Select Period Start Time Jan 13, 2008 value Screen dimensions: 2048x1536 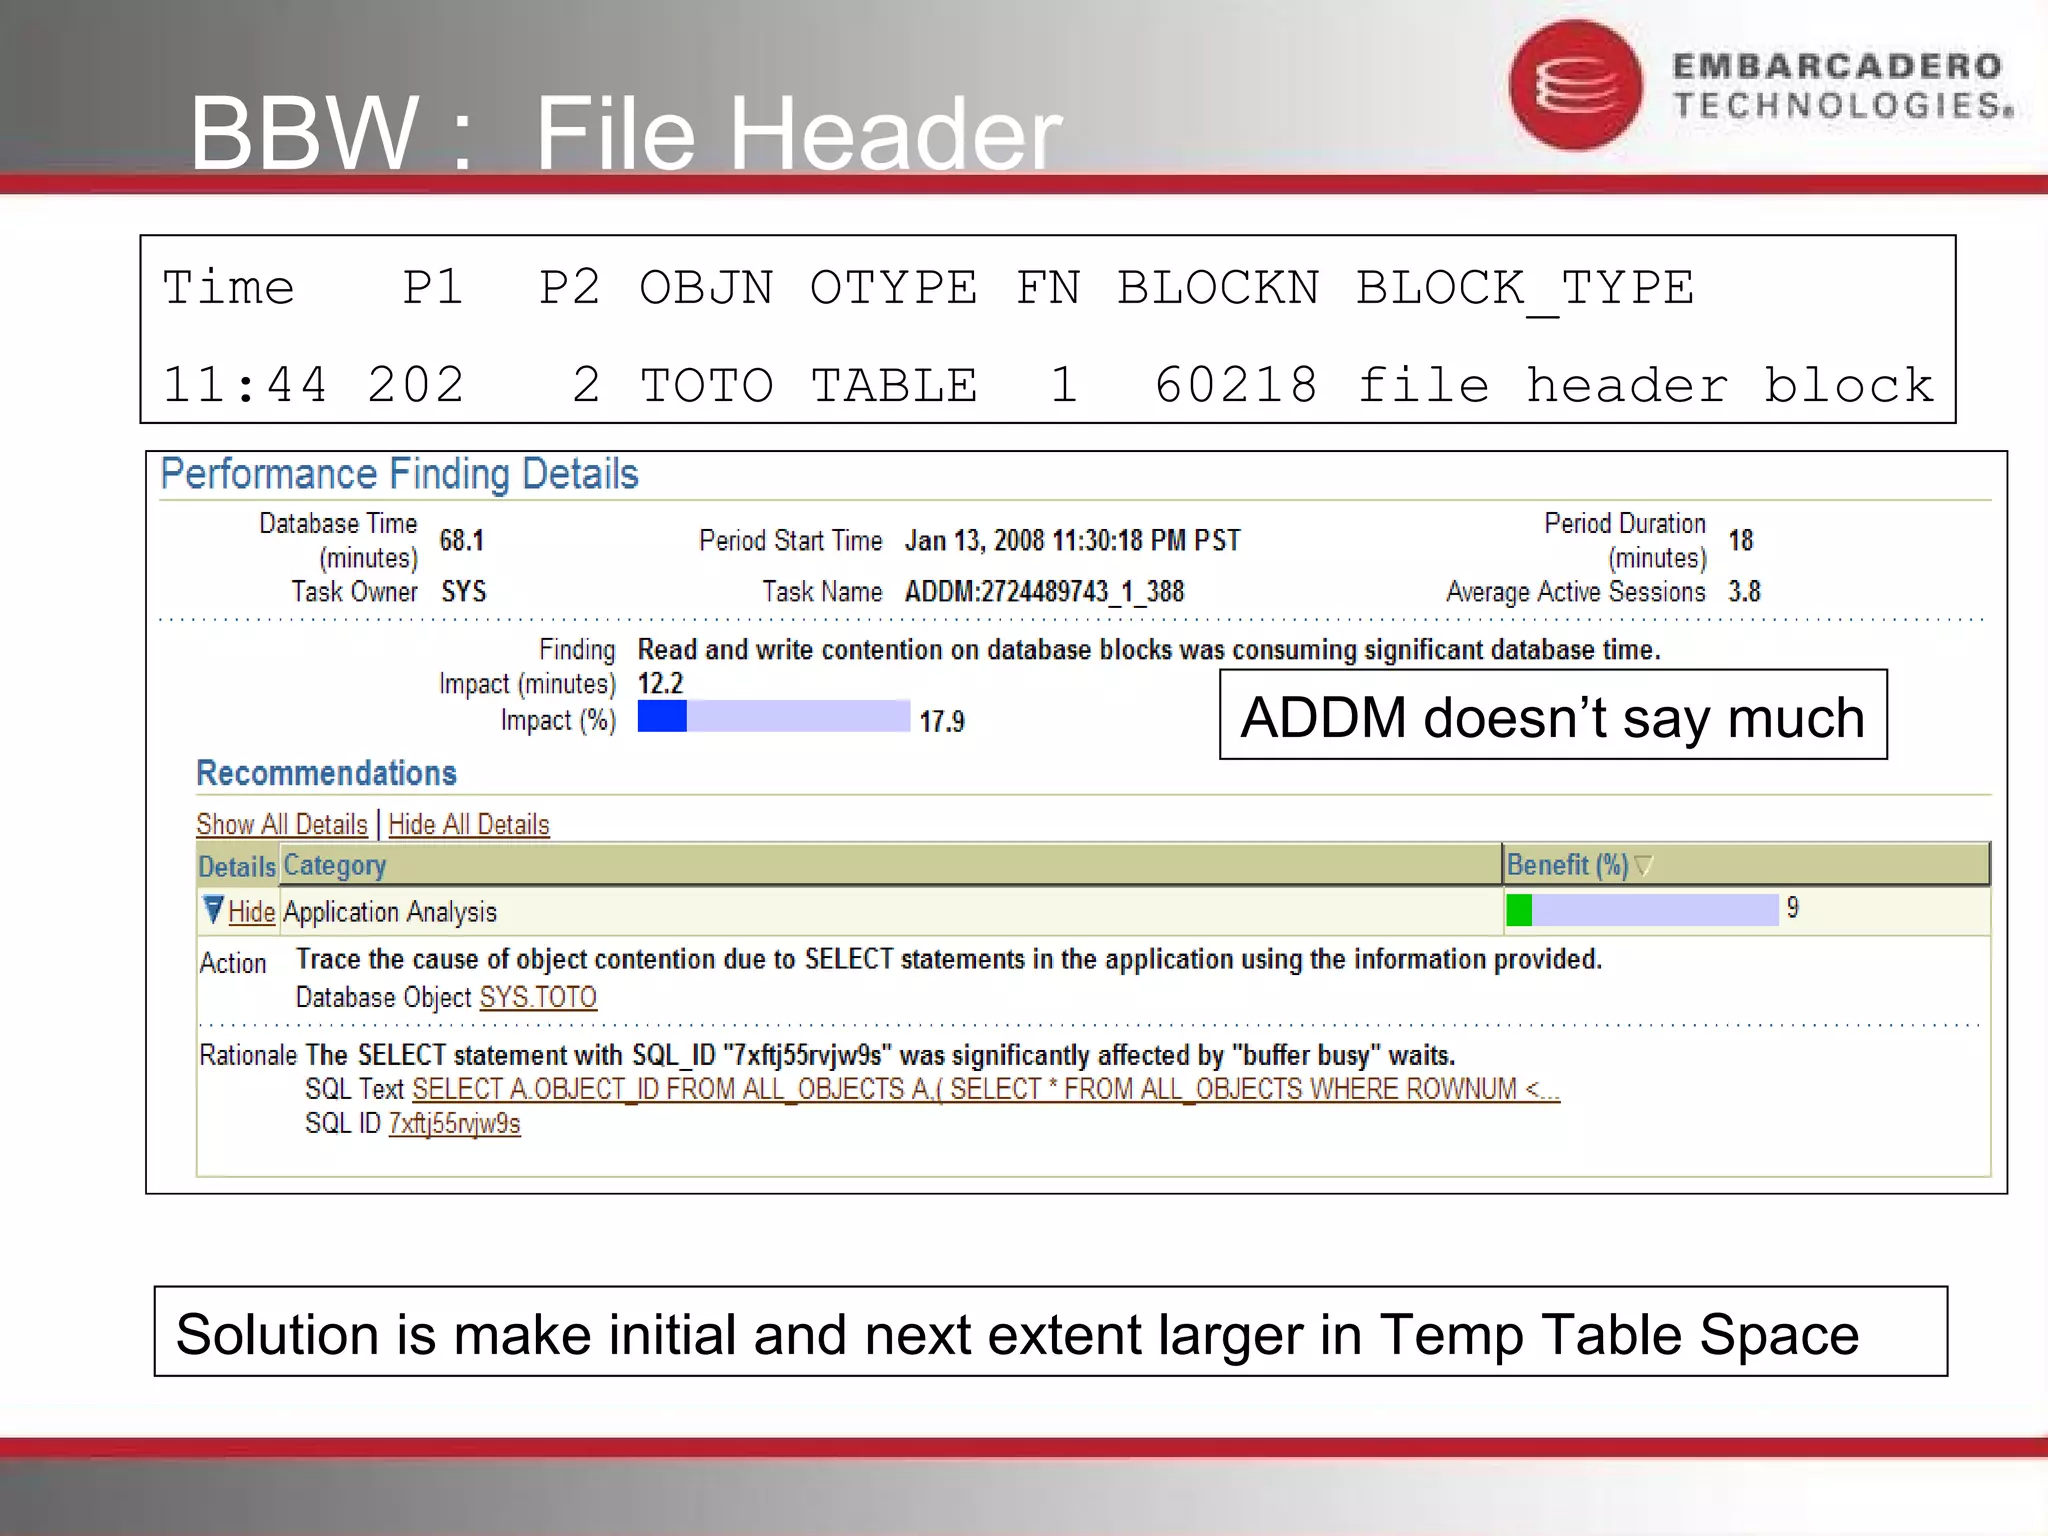coord(1072,541)
